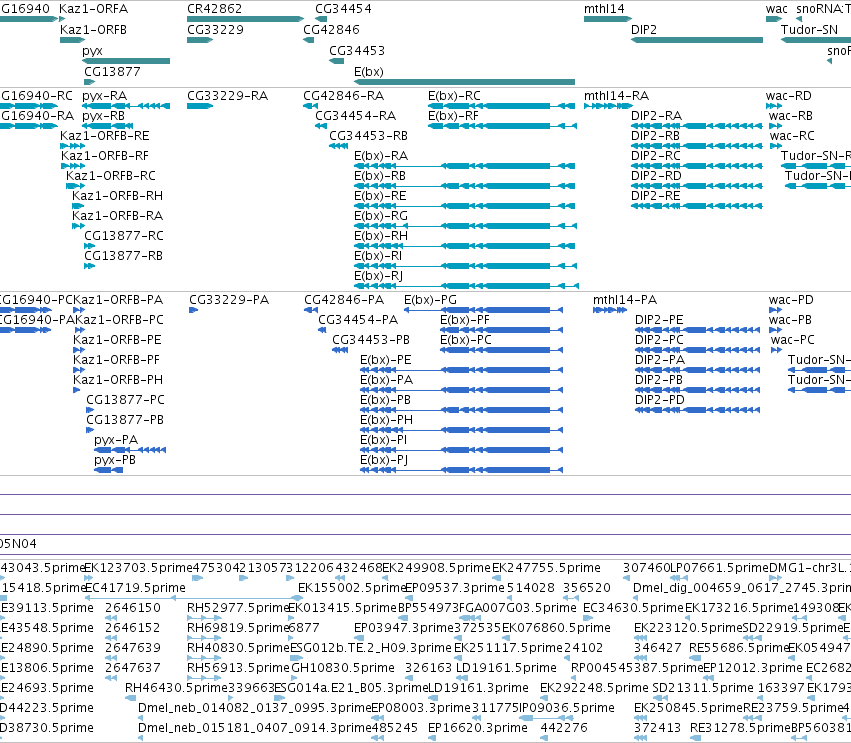Select the E(bx)-RF transcript label
851x743 pixels.
[454, 116]
